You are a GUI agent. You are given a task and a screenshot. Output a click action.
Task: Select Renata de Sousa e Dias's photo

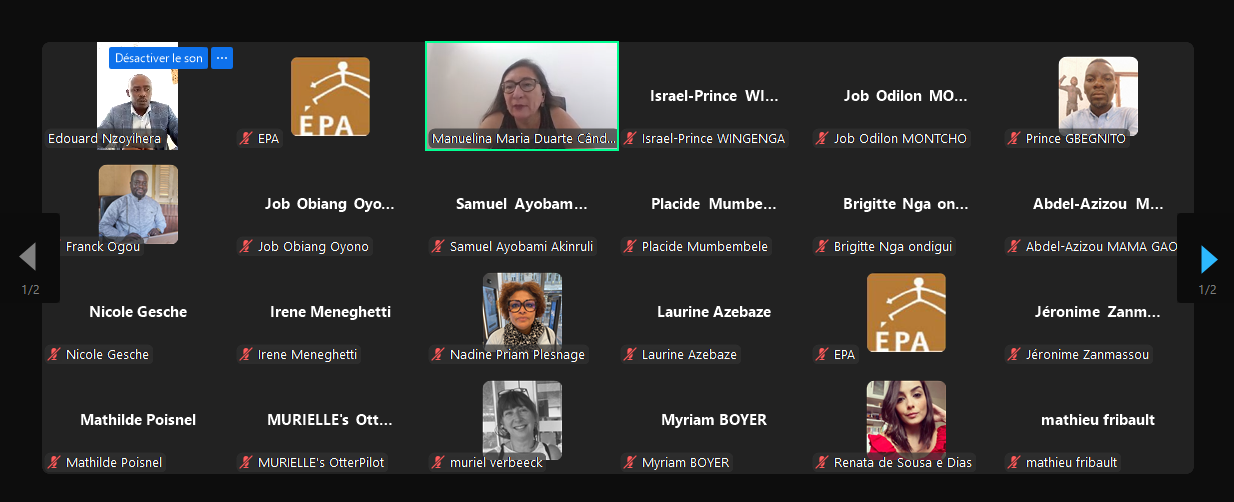pyautogui.click(x=906, y=420)
